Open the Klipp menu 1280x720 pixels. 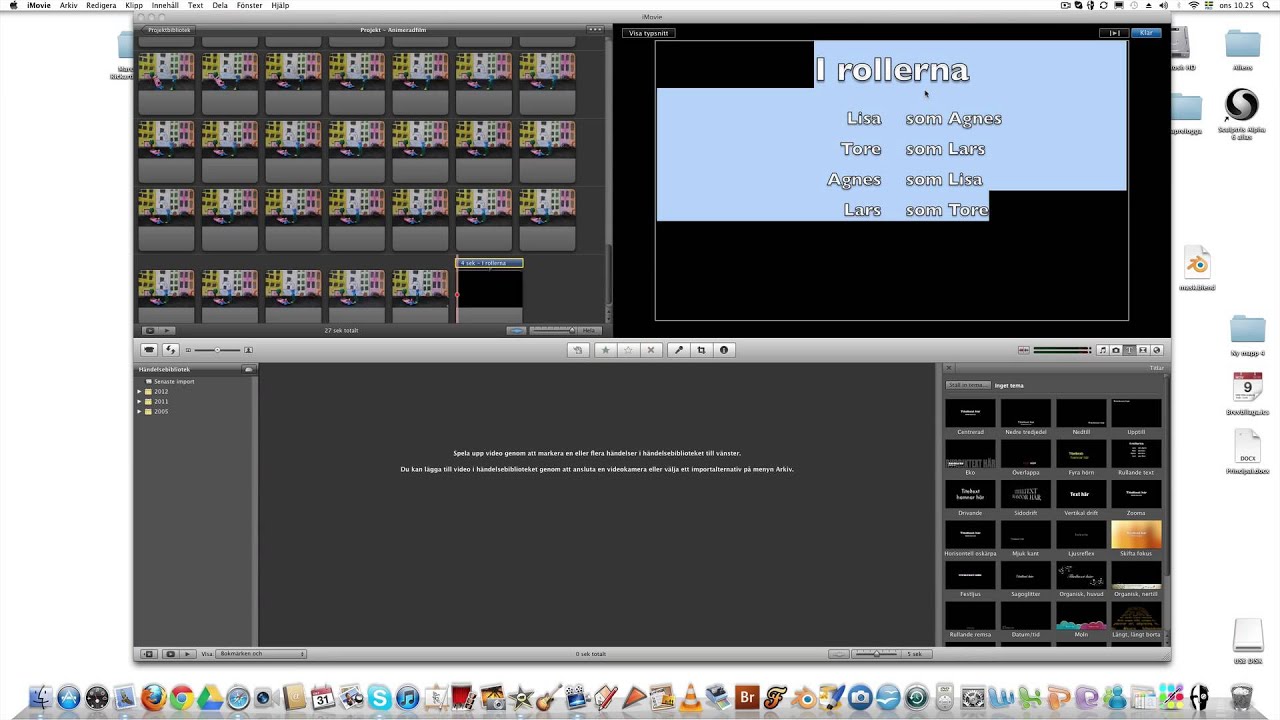click(x=133, y=5)
